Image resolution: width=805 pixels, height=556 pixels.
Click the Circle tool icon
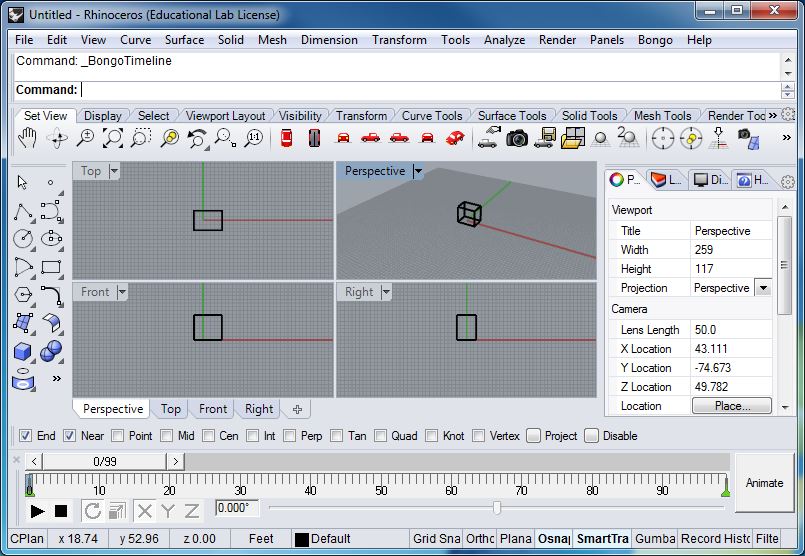coord(23,239)
